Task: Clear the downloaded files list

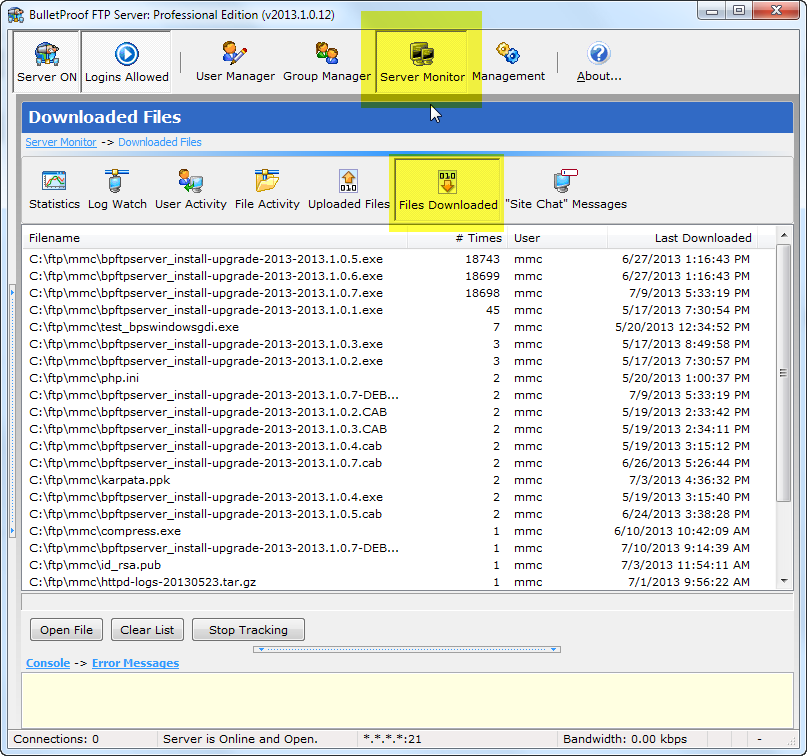Action: pyautogui.click(x=147, y=630)
